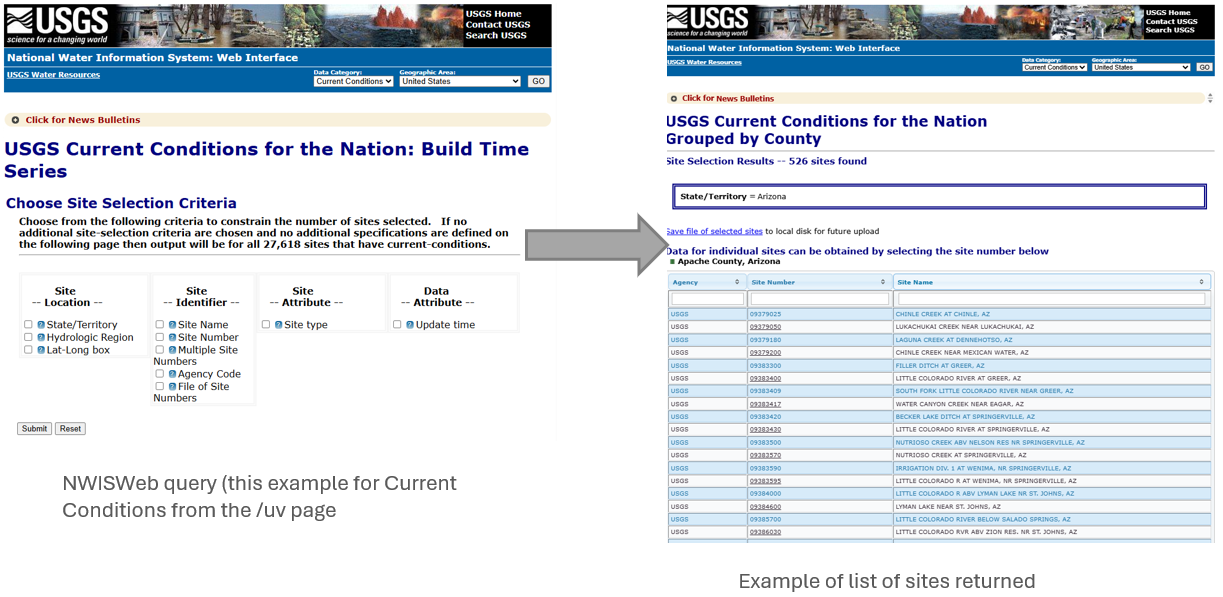This screenshot has height=597, width=1223.
Task: Open site number 09383400
Action: (x=766, y=378)
